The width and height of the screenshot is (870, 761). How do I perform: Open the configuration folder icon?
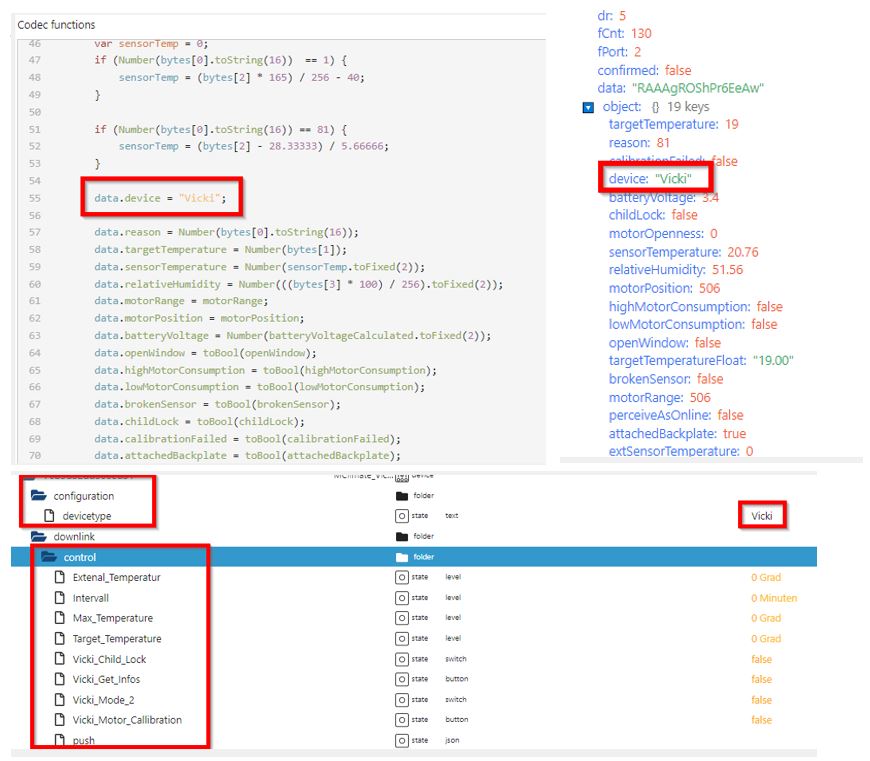tap(39, 495)
